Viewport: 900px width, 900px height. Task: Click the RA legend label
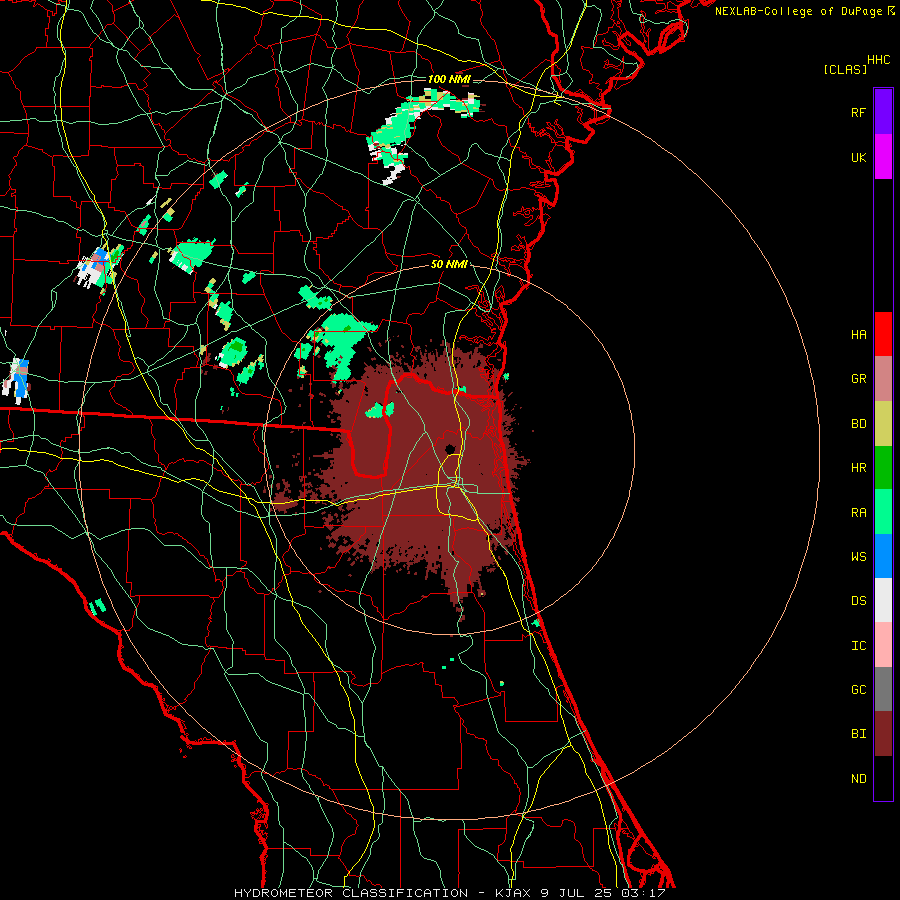point(858,513)
